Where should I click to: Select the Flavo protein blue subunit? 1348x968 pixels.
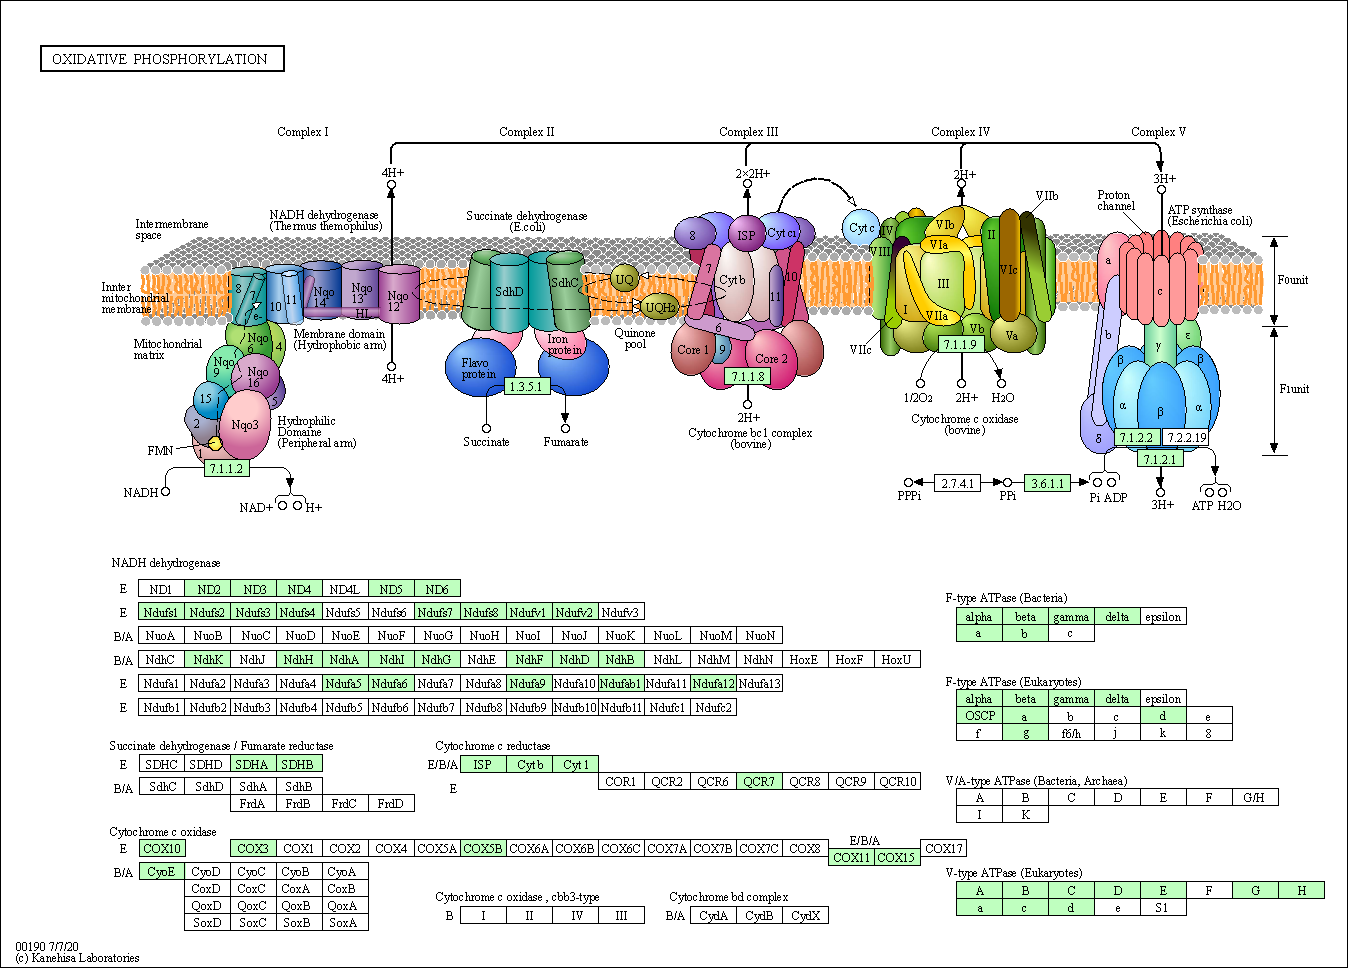click(x=479, y=367)
